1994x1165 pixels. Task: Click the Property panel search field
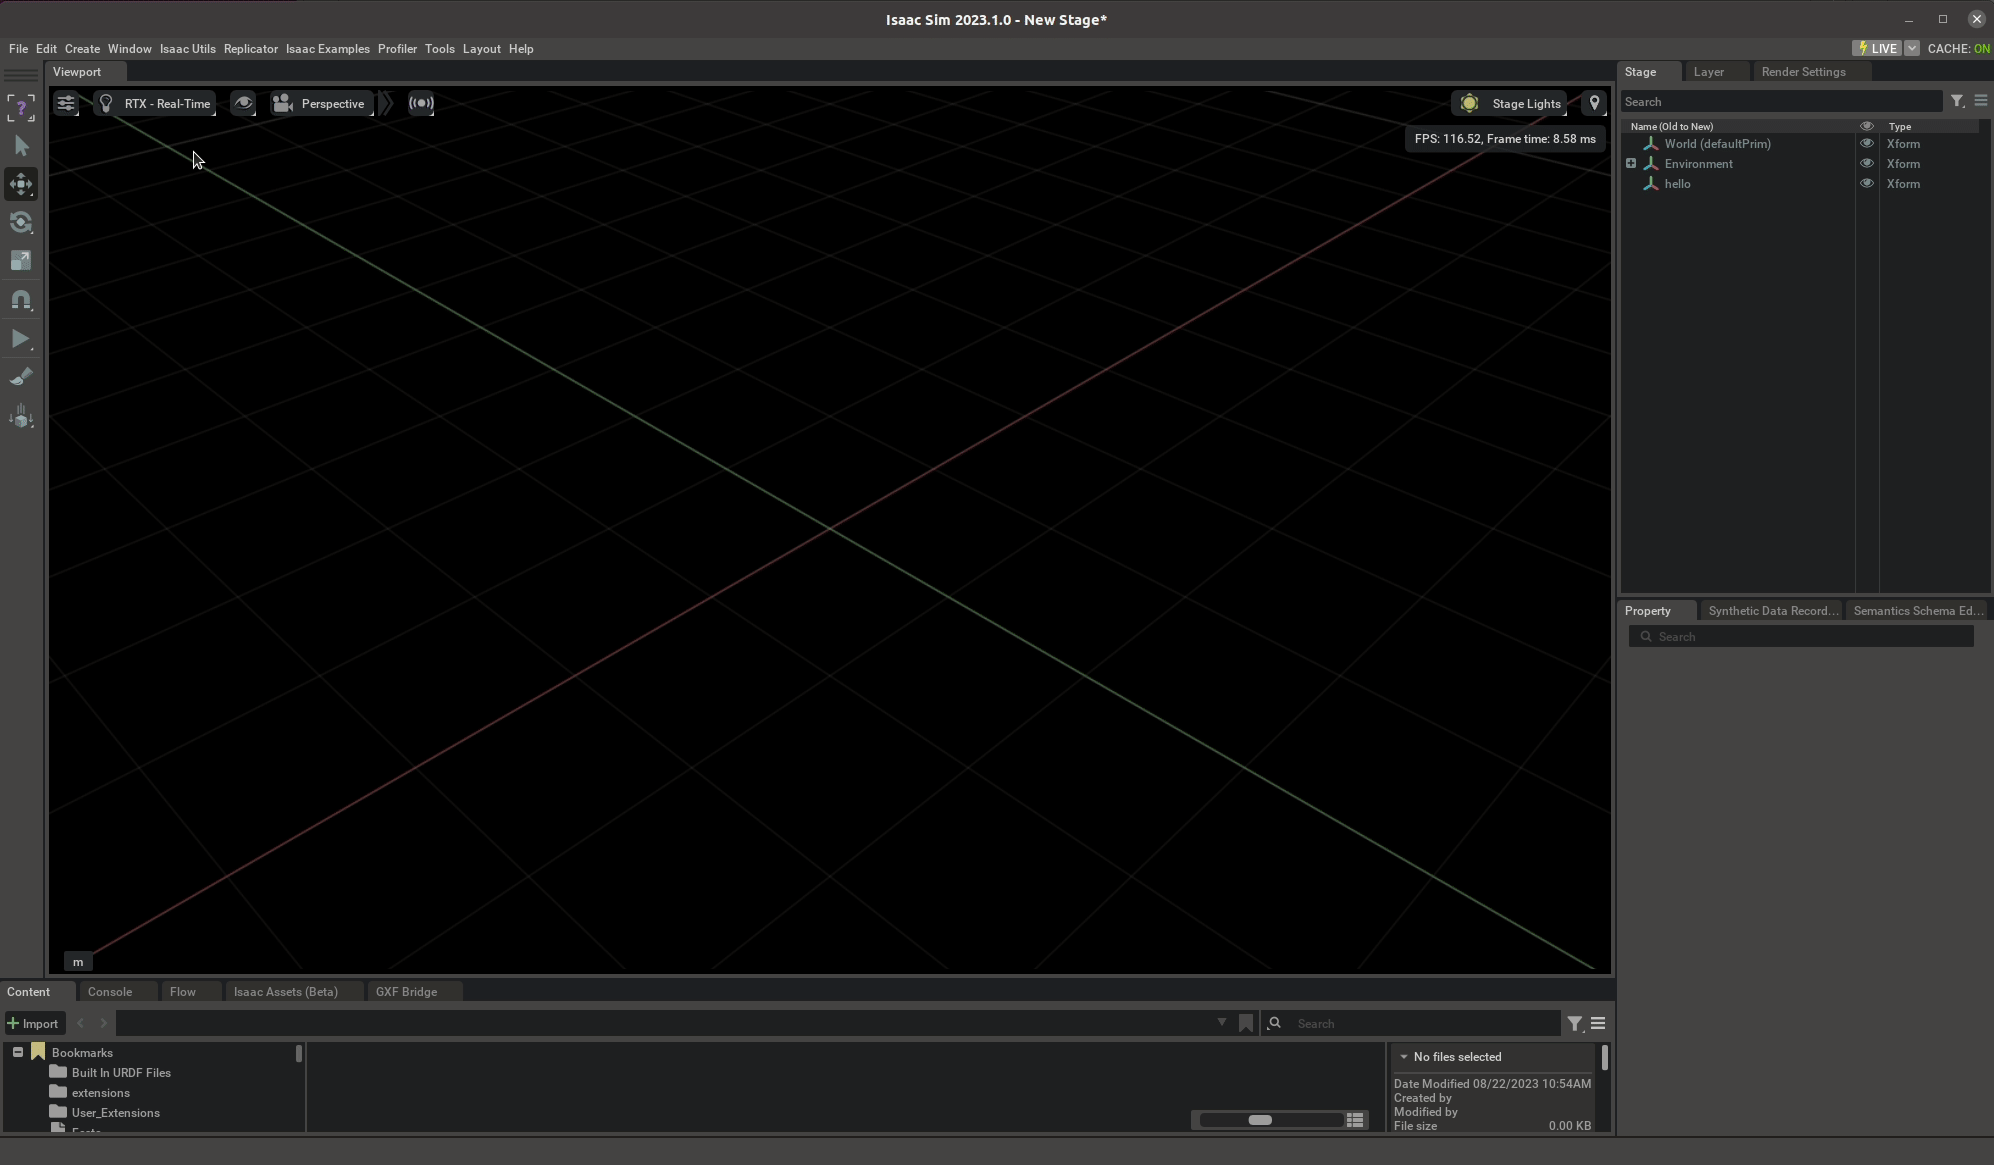click(x=1801, y=637)
